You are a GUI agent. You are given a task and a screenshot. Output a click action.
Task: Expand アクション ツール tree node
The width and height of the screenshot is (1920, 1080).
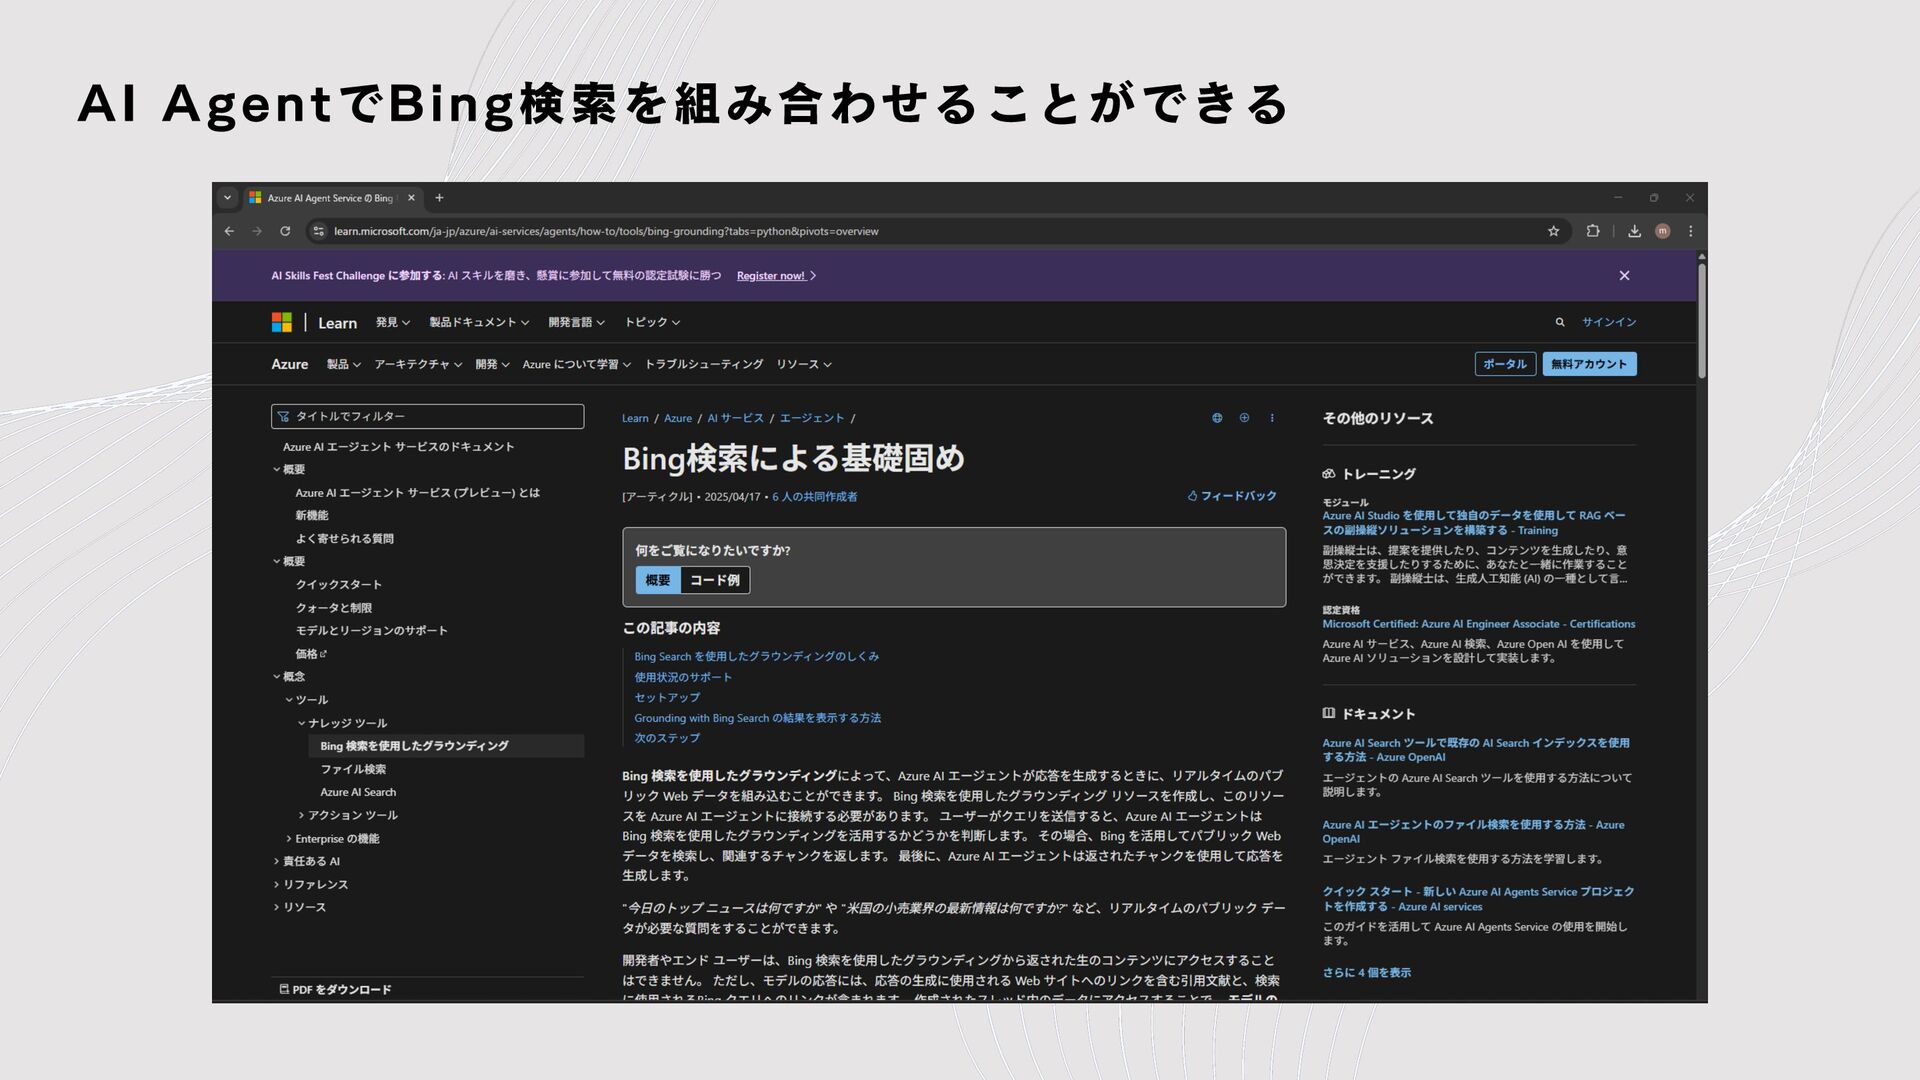tap(352, 815)
